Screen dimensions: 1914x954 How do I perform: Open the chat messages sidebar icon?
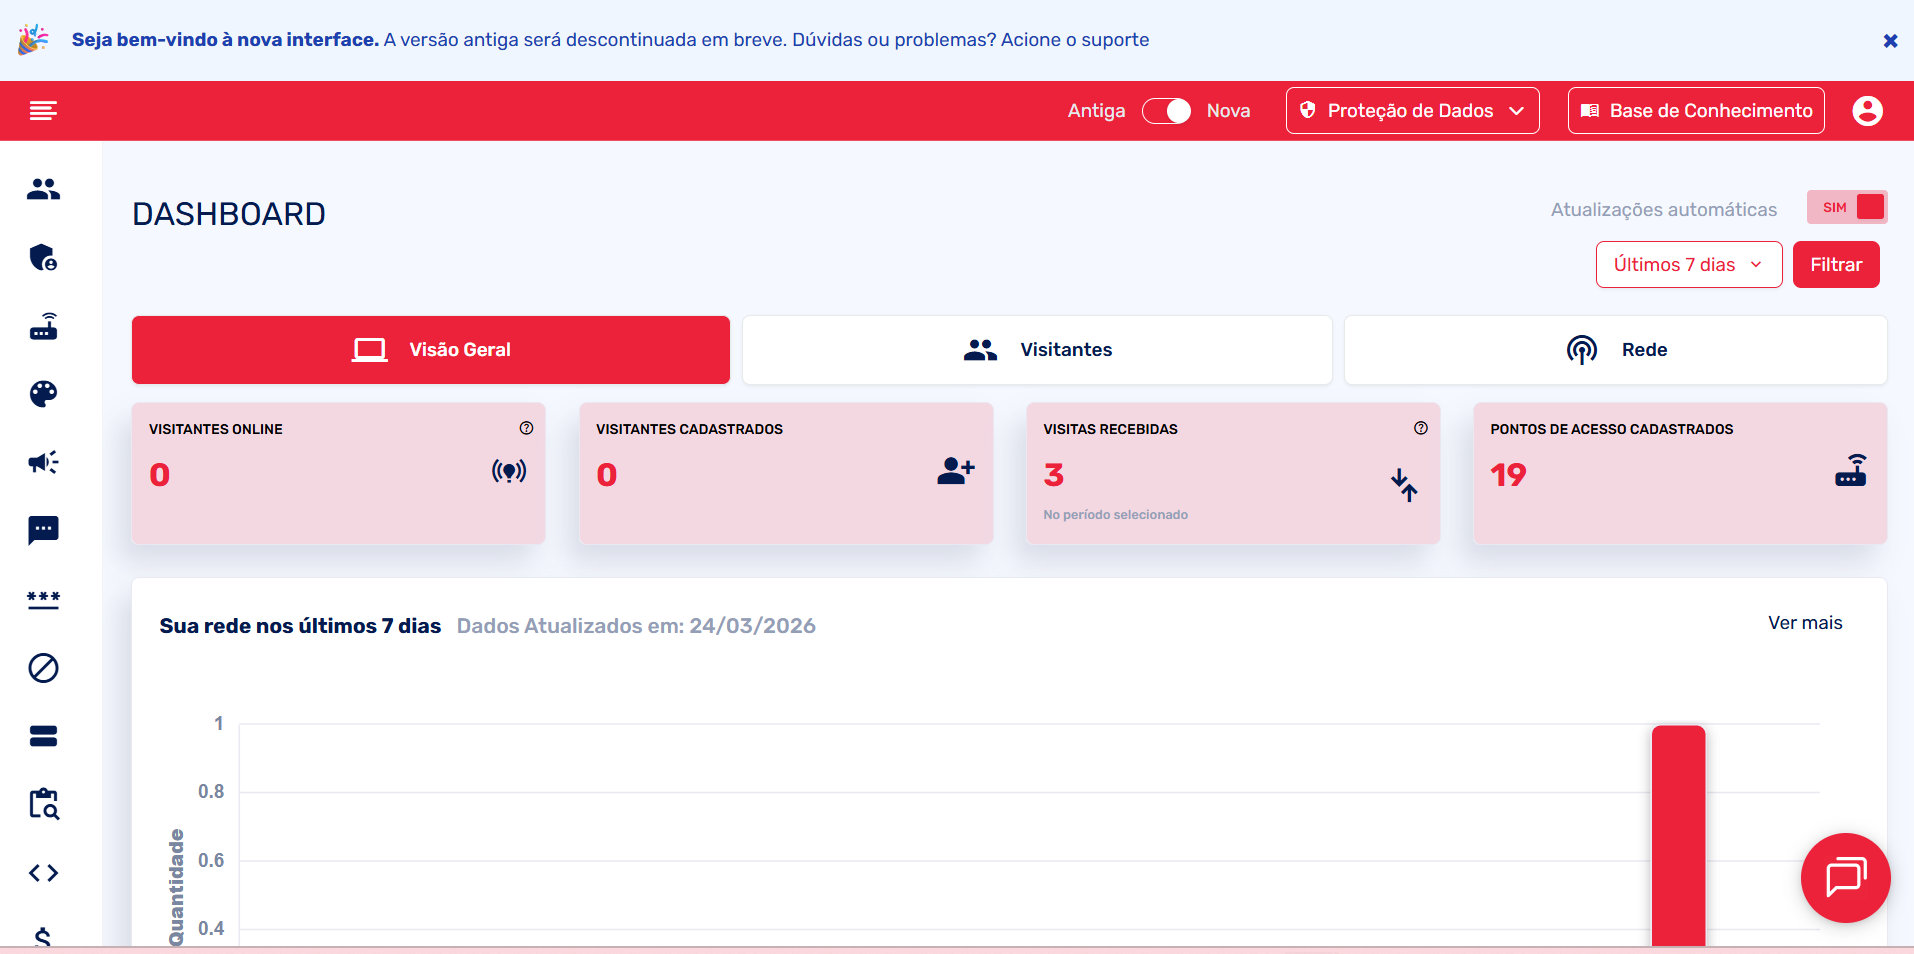[x=43, y=530]
